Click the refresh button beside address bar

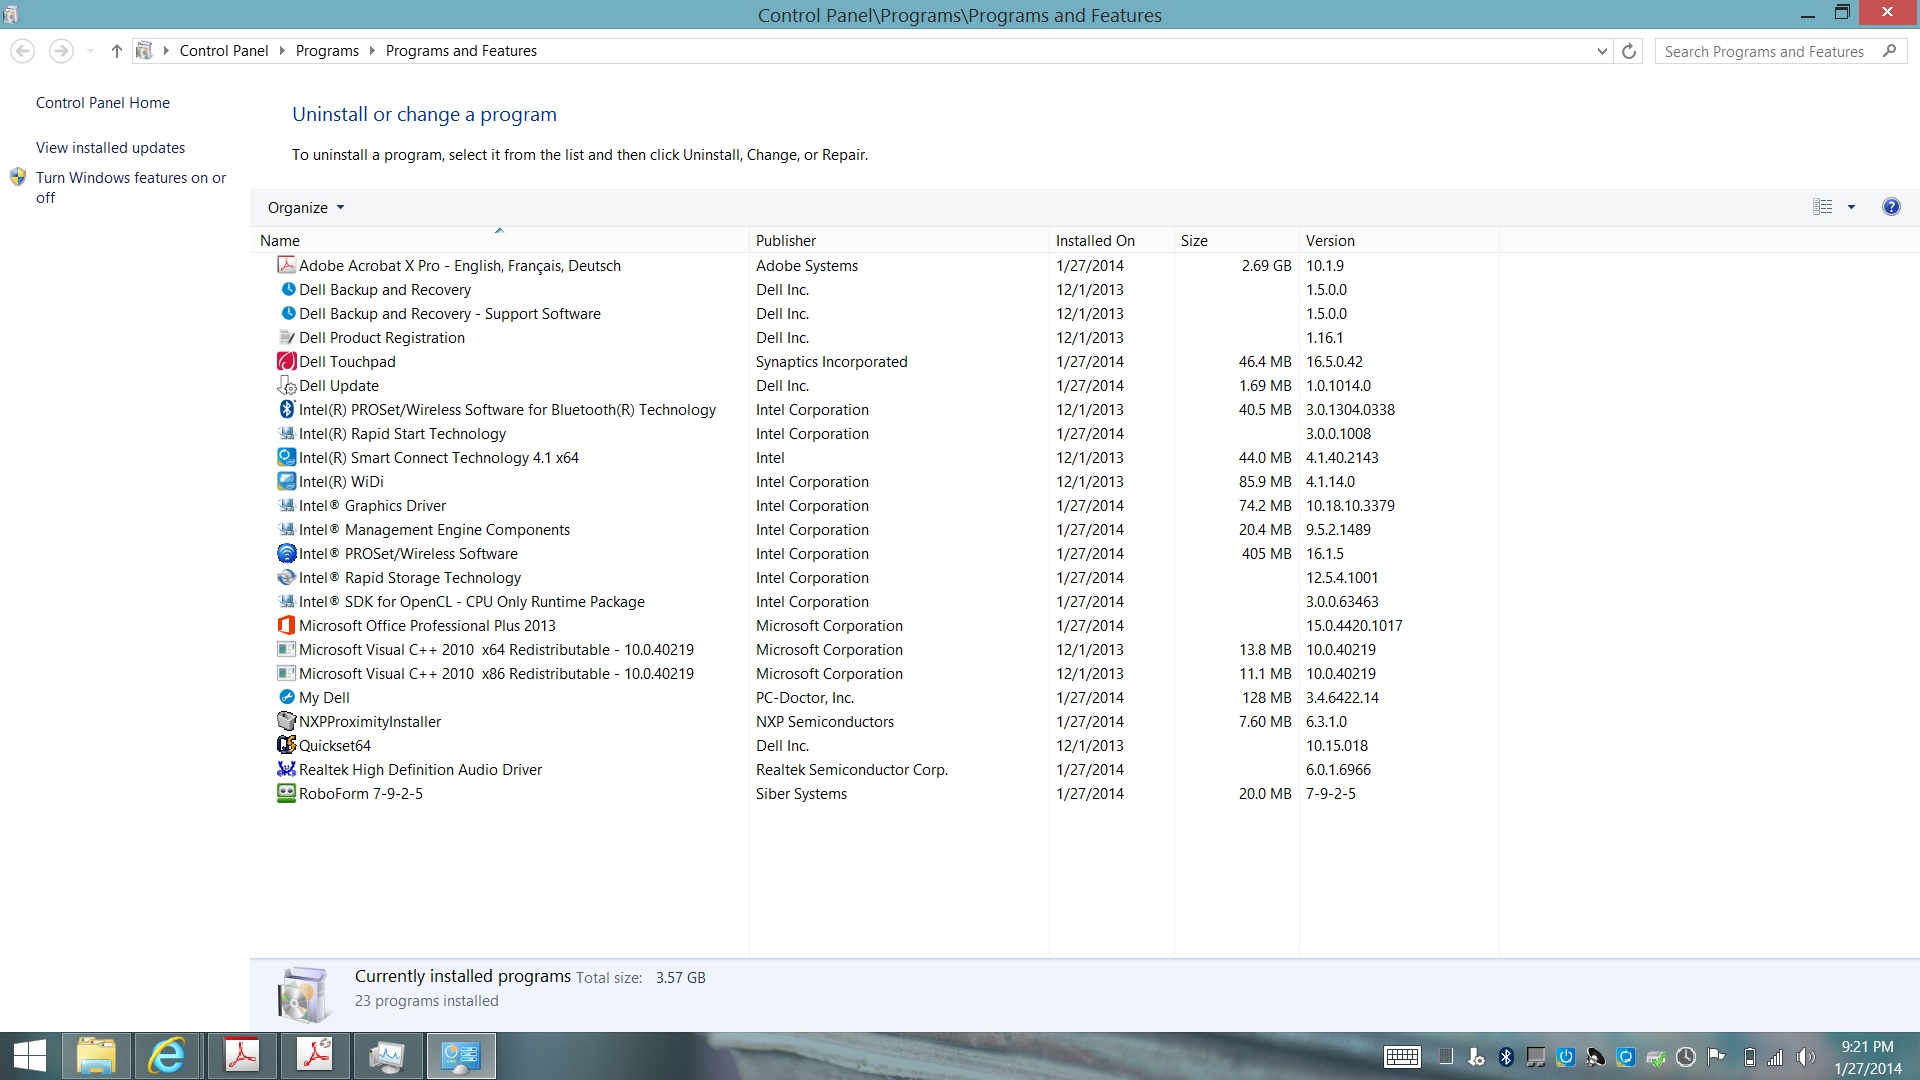pyautogui.click(x=1629, y=51)
